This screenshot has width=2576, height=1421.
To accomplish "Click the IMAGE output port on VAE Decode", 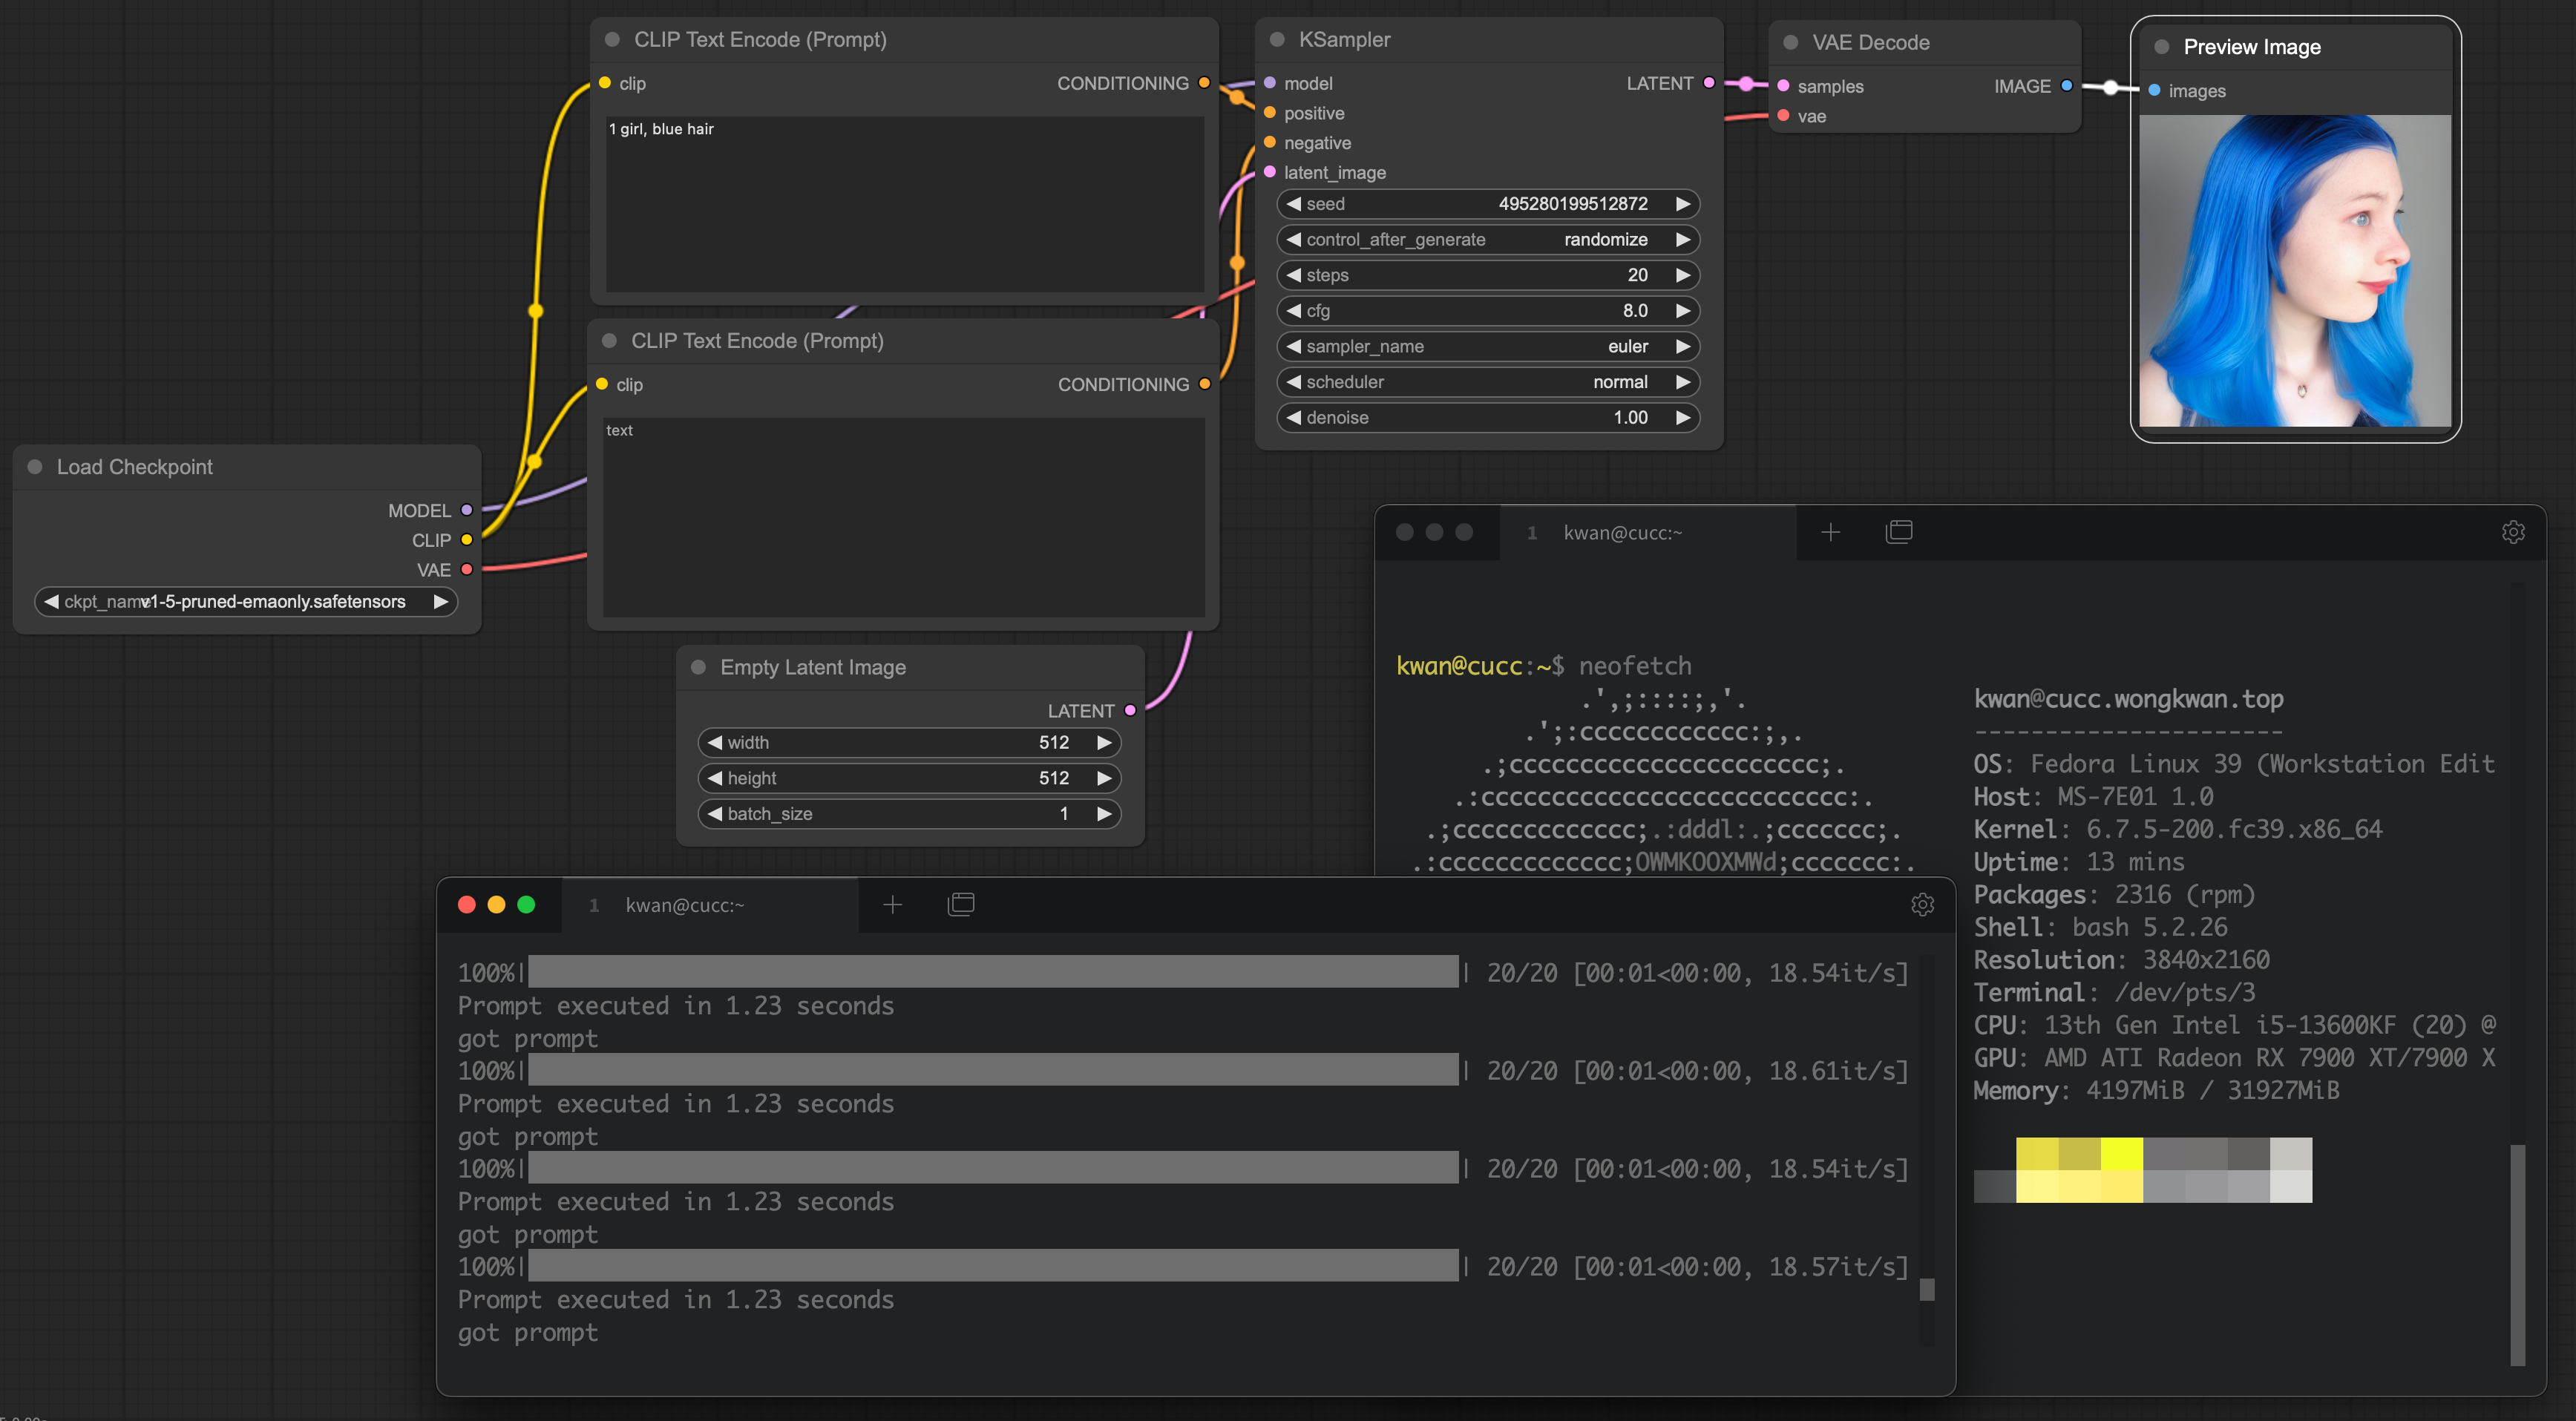I will (2066, 86).
